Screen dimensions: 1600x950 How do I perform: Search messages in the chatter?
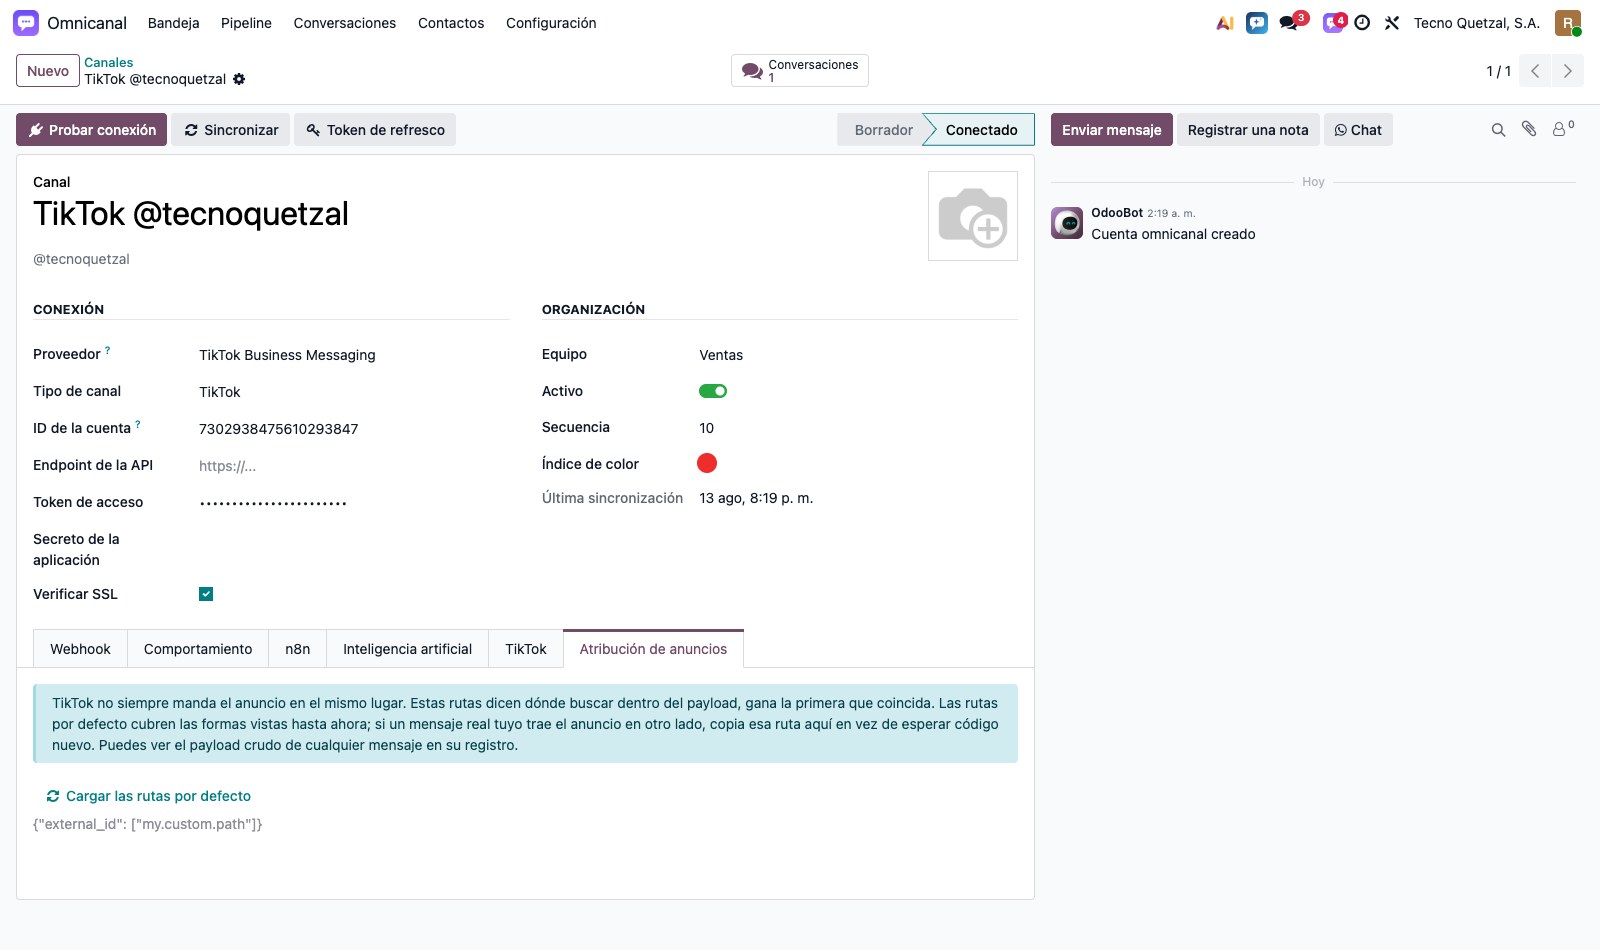click(1498, 130)
